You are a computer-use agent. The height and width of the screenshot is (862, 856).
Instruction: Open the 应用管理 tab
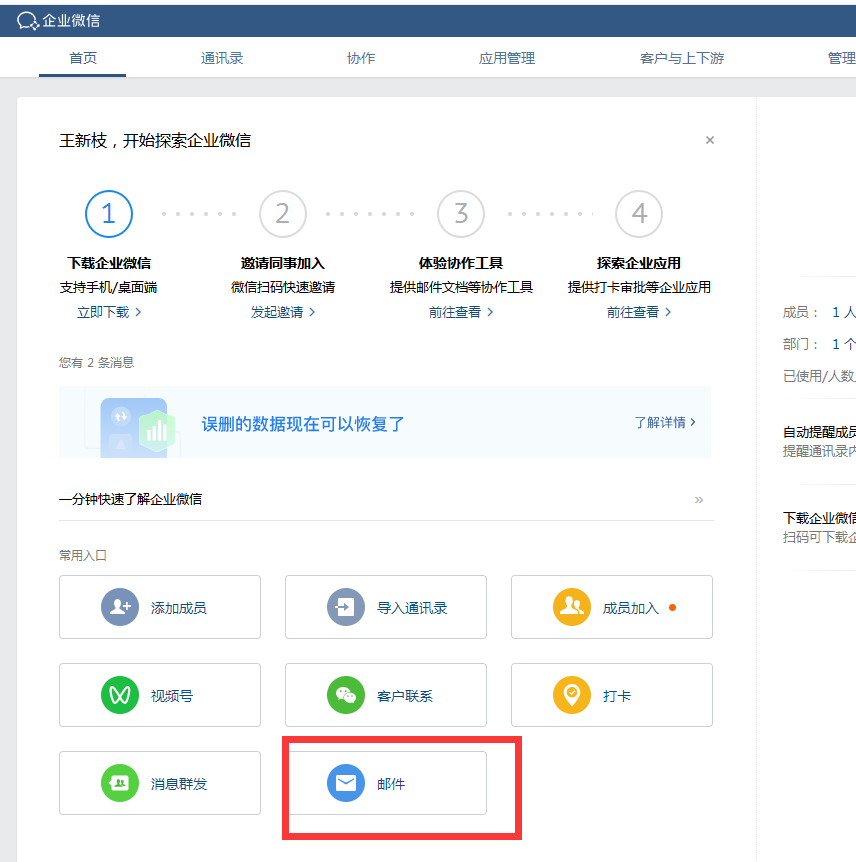pos(506,58)
